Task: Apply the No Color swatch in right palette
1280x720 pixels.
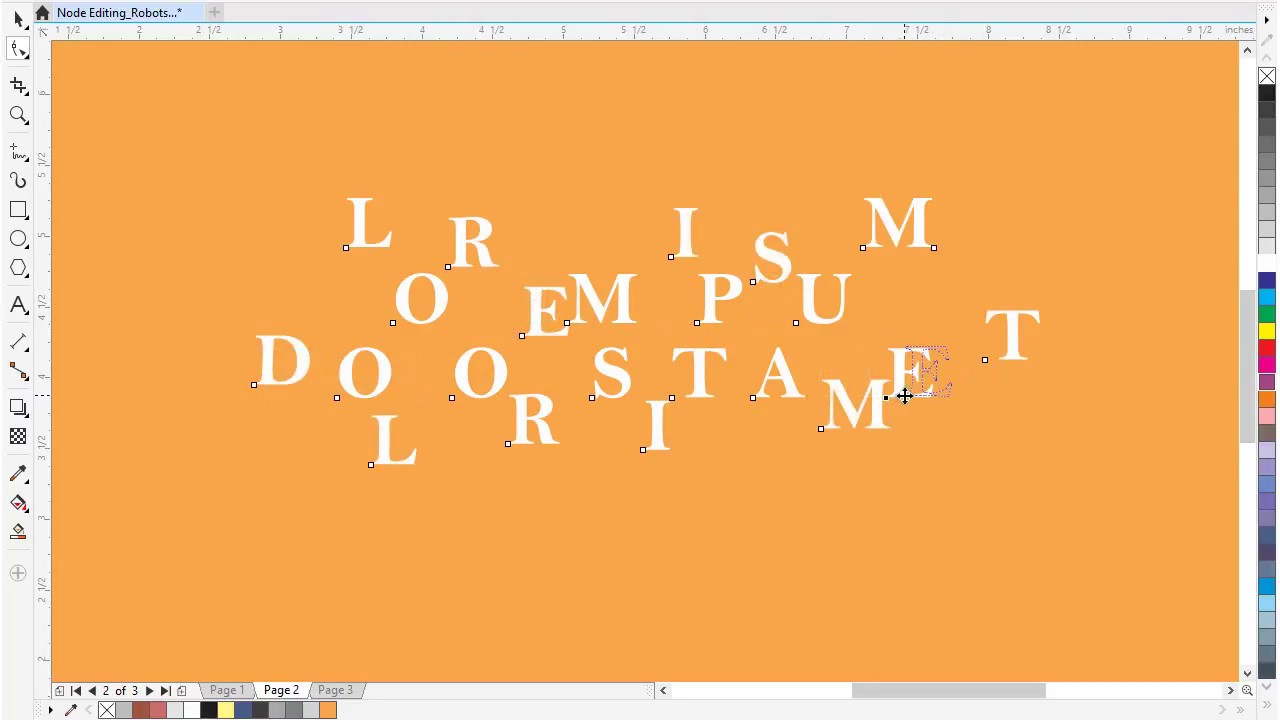Action: coord(1267,77)
